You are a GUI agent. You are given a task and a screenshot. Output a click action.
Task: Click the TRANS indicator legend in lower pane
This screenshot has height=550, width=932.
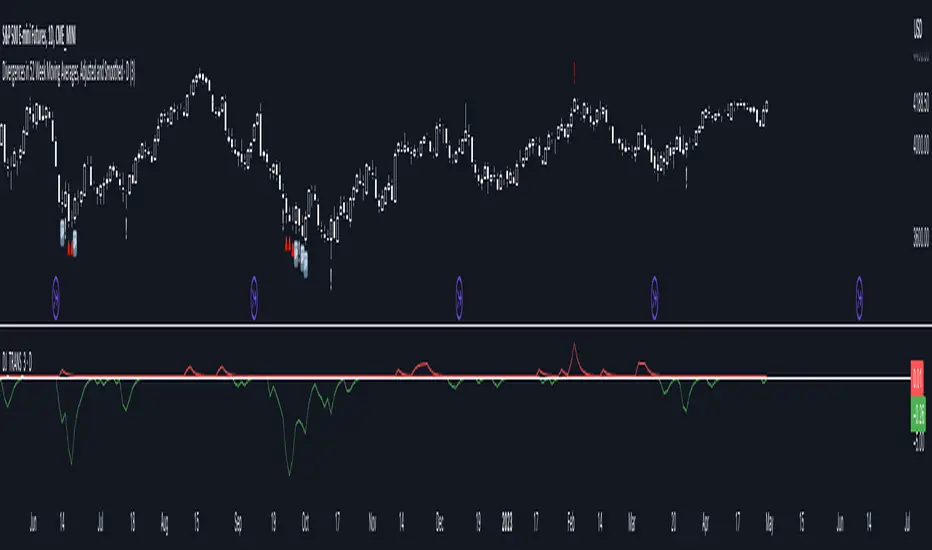[17, 361]
